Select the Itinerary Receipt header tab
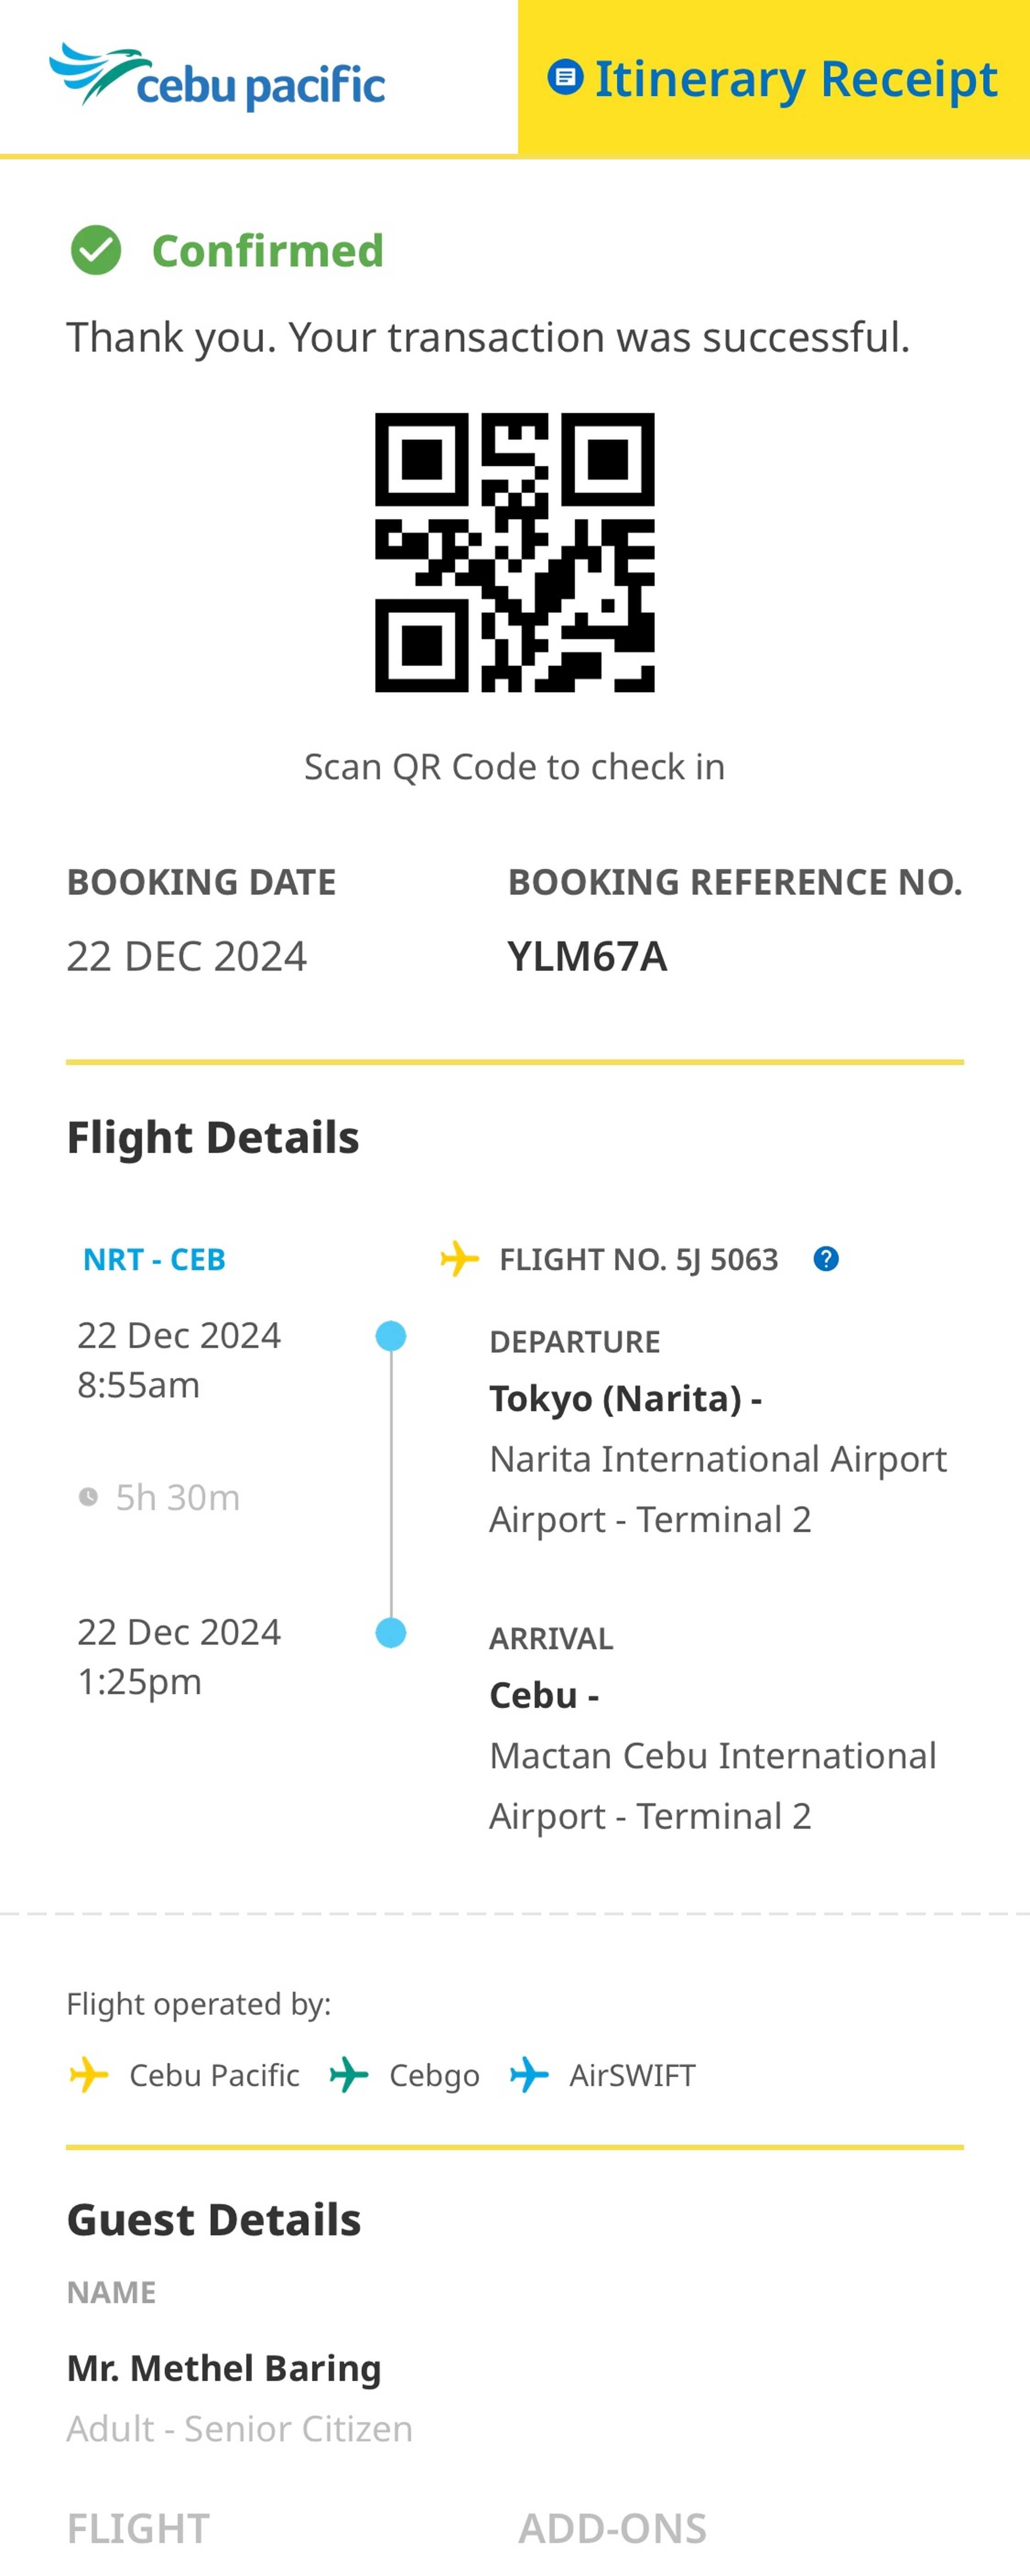1030x2576 pixels. tap(774, 78)
